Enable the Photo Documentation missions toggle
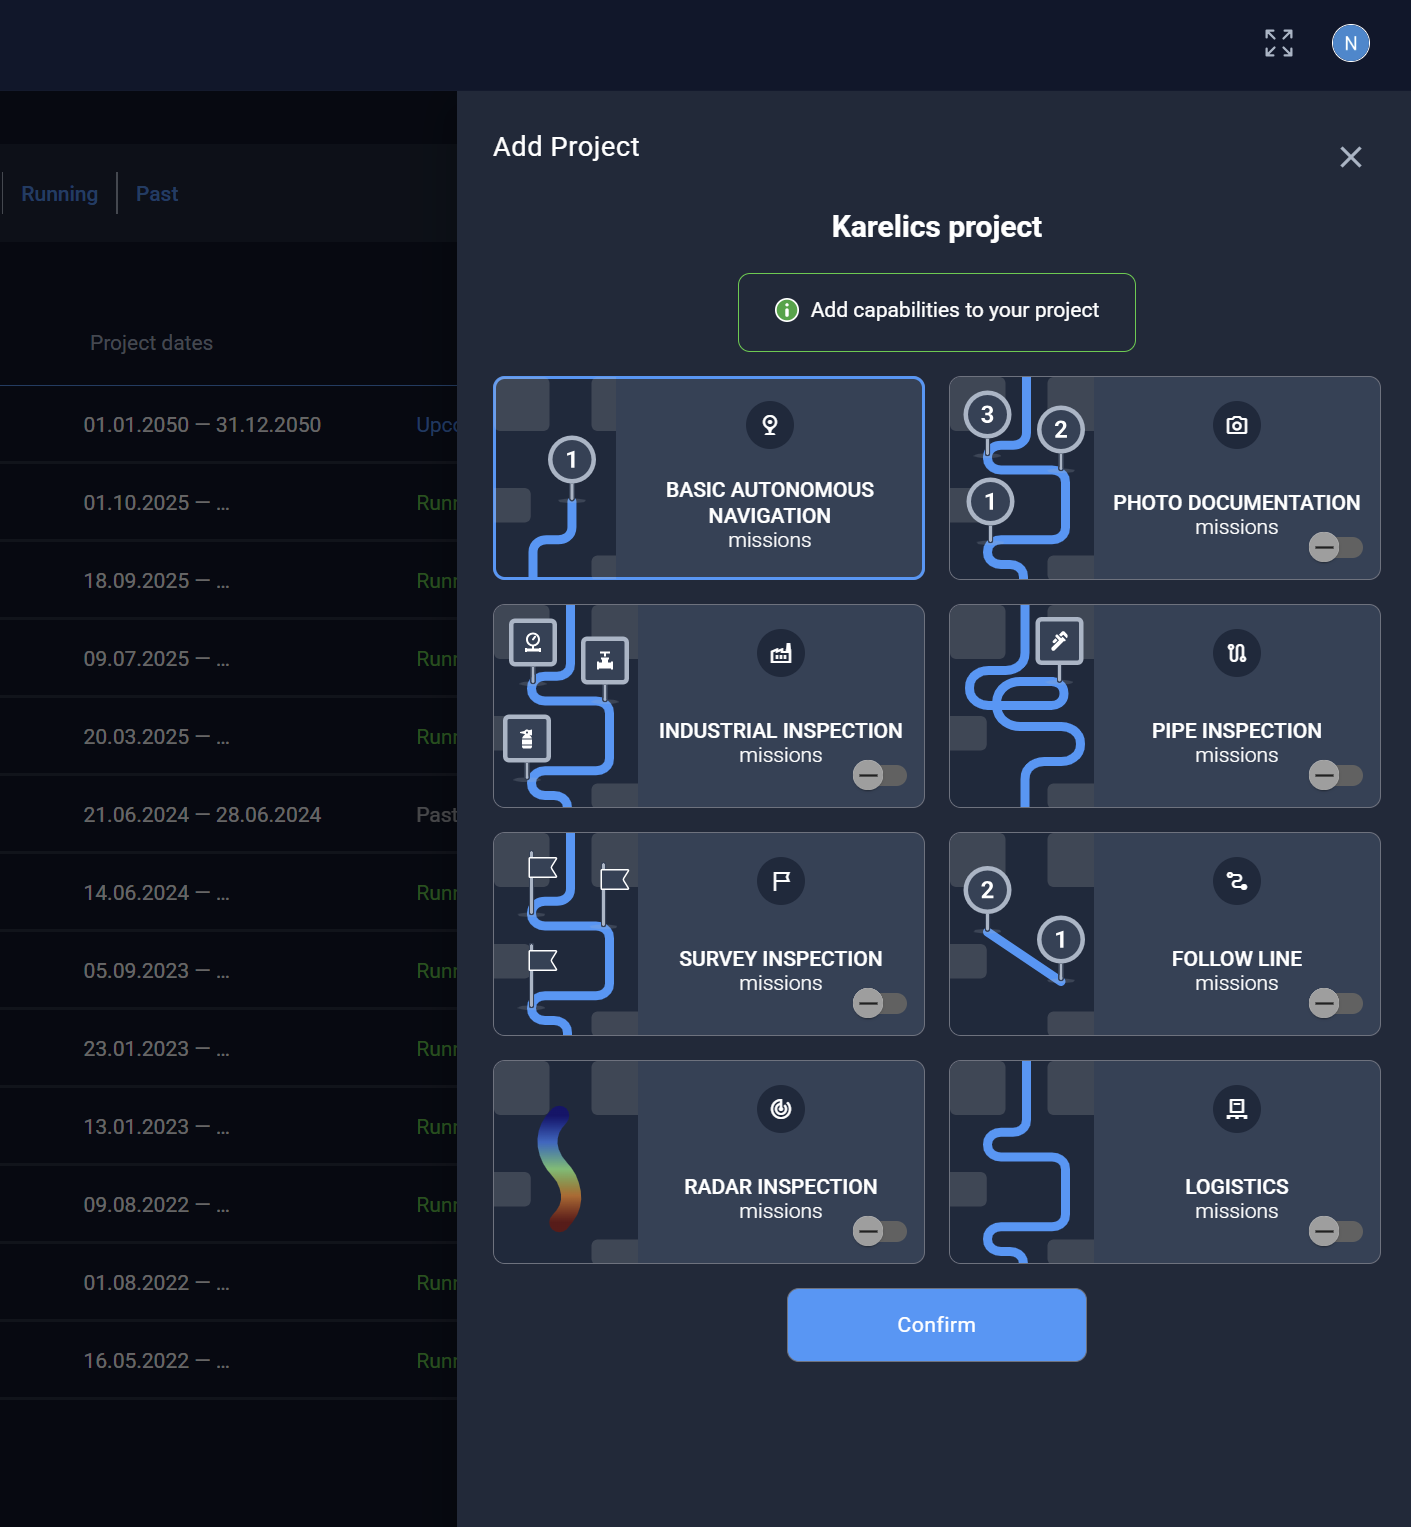 click(x=1335, y=547)
